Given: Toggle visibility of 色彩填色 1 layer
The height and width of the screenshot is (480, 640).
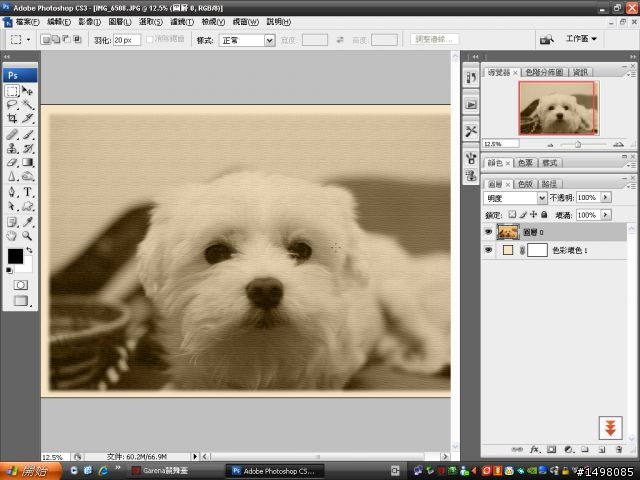Looking at the screenshot, I should (x=488, y=250).
